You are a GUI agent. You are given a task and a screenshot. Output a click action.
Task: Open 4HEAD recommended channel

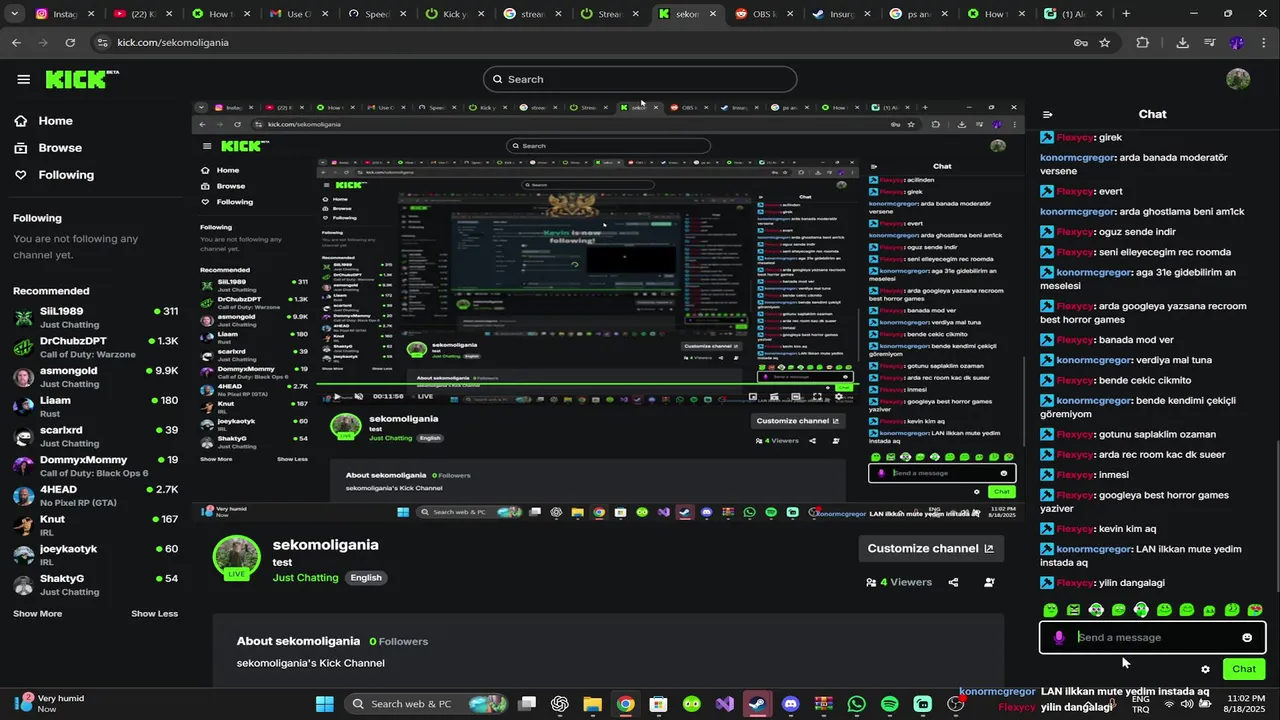95,495
